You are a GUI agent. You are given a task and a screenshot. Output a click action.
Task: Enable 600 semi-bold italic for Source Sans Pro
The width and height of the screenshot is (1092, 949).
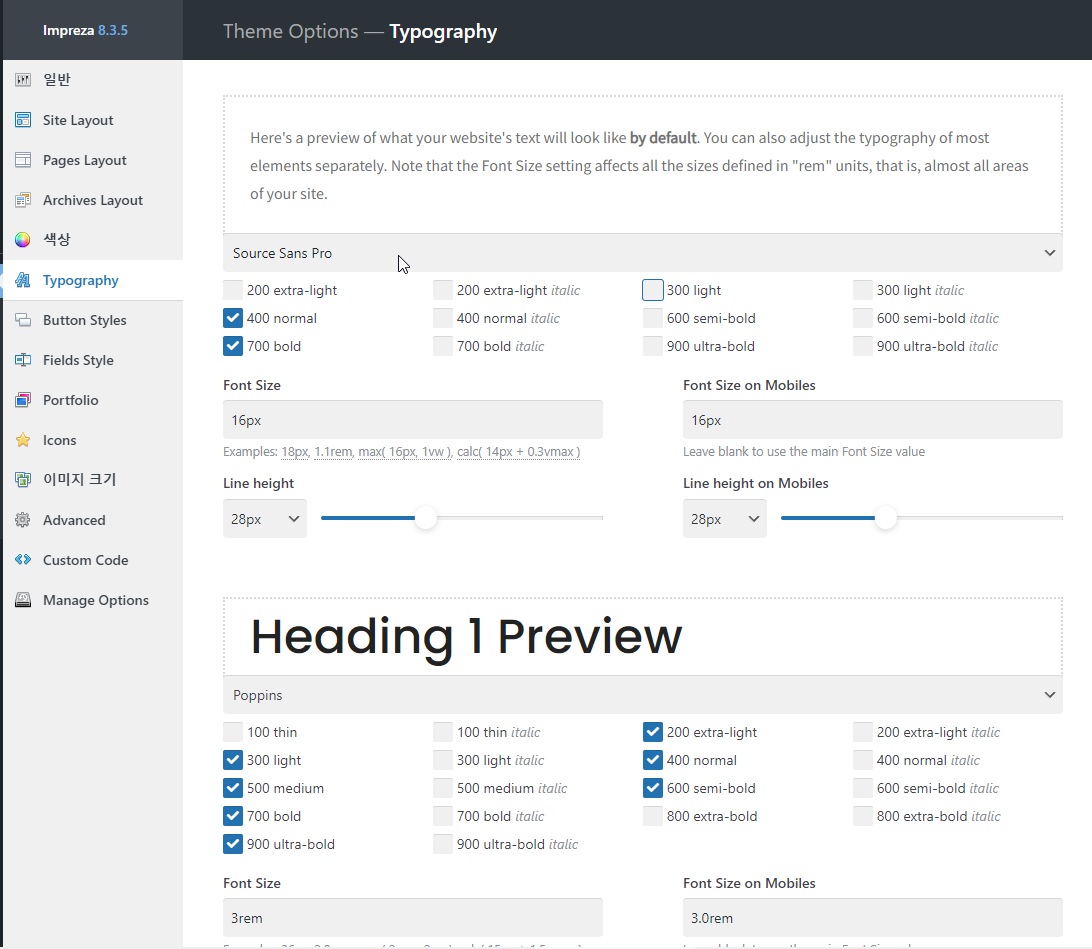click(863, 317)
